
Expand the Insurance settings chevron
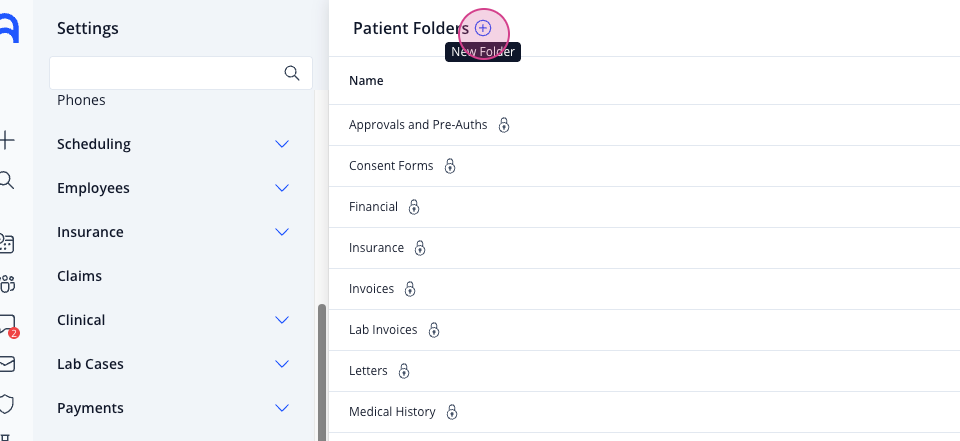(282, 232)
